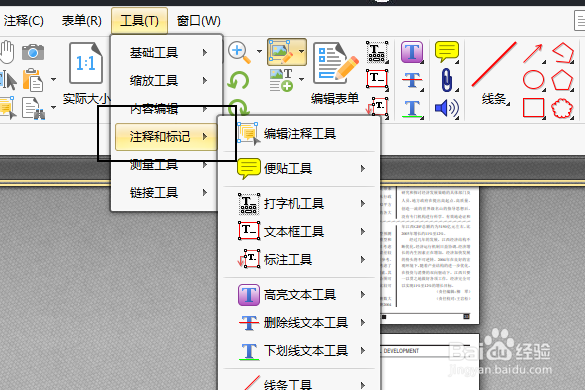Choose 高亮文本工具 from submenu
The image size is (585, 390).
click(299, 295)
